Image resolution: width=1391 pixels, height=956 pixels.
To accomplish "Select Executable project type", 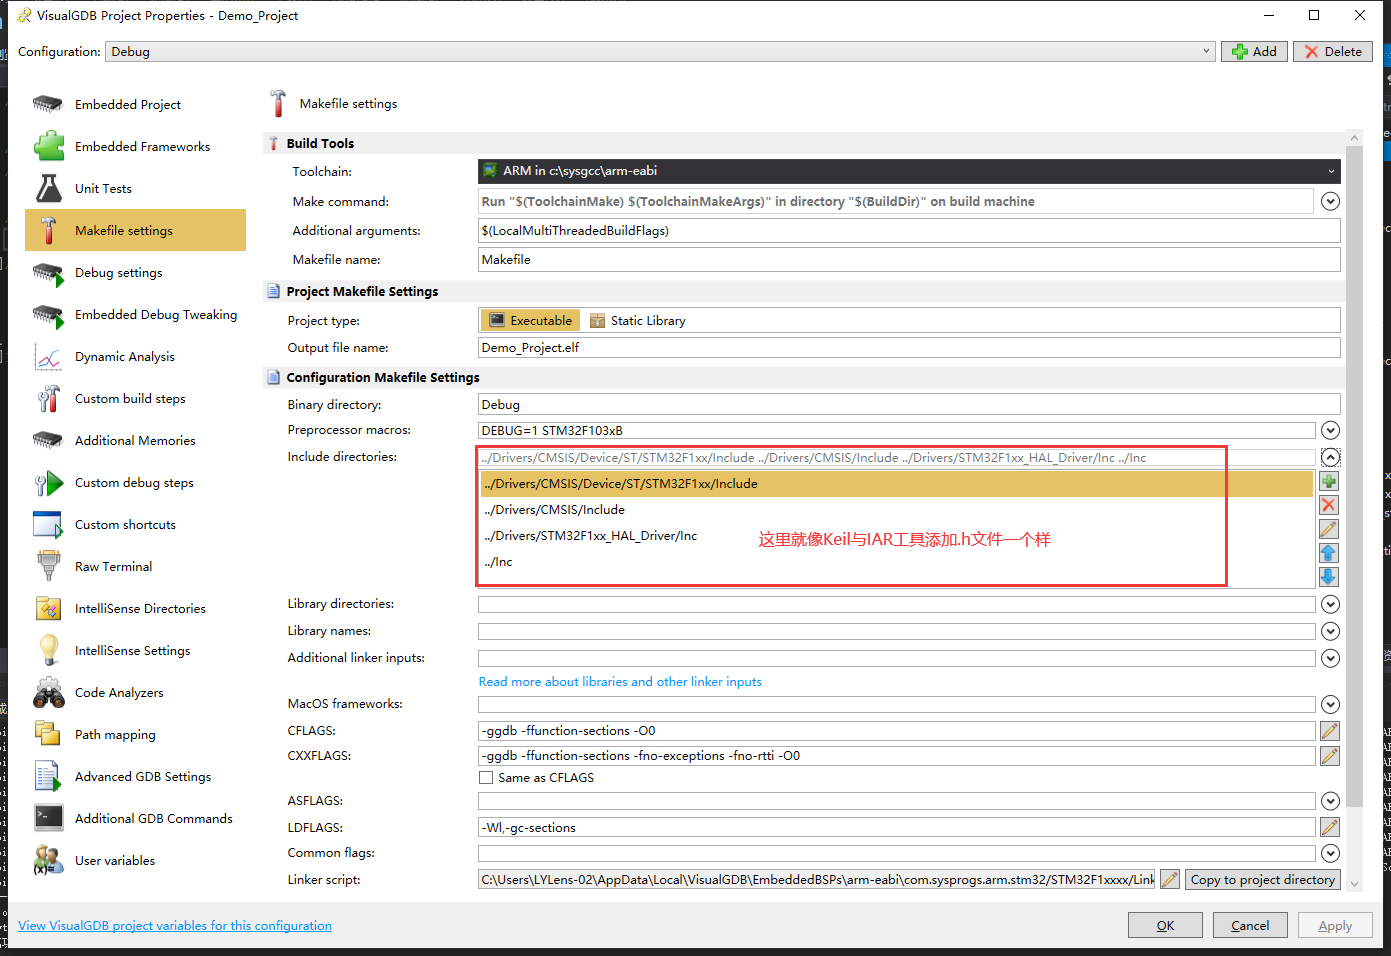I will click(531, 320).
